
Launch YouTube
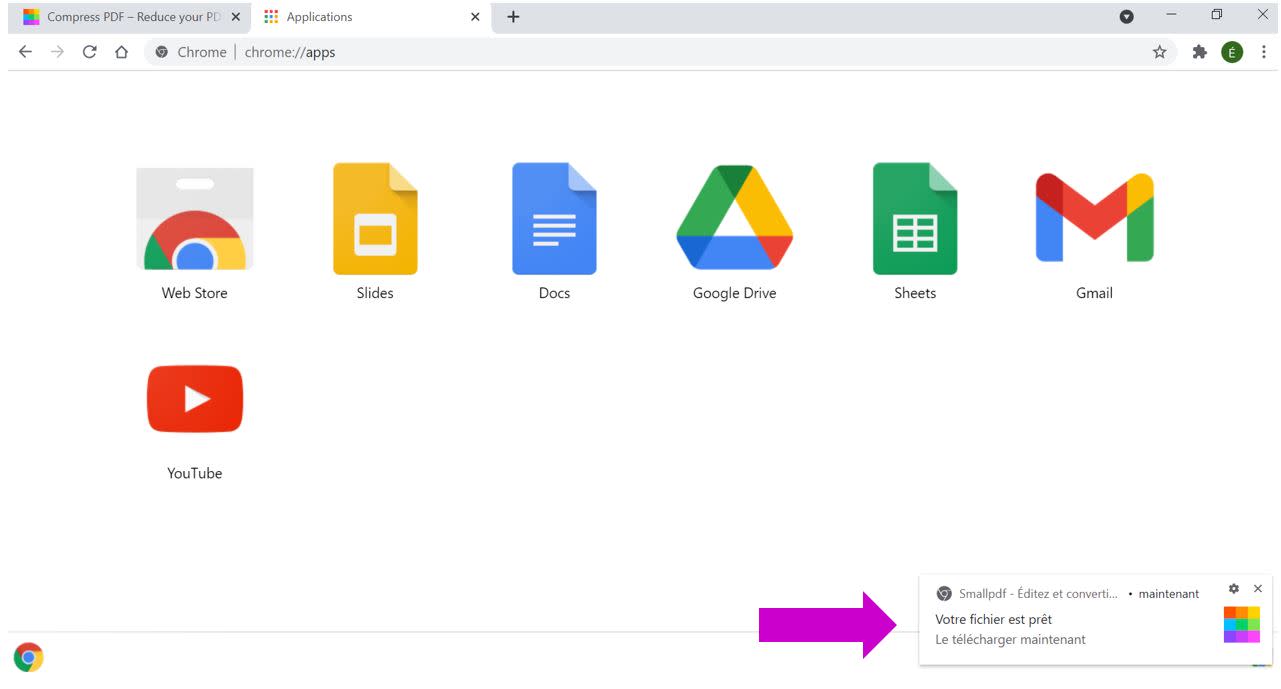tap(194, 398)
